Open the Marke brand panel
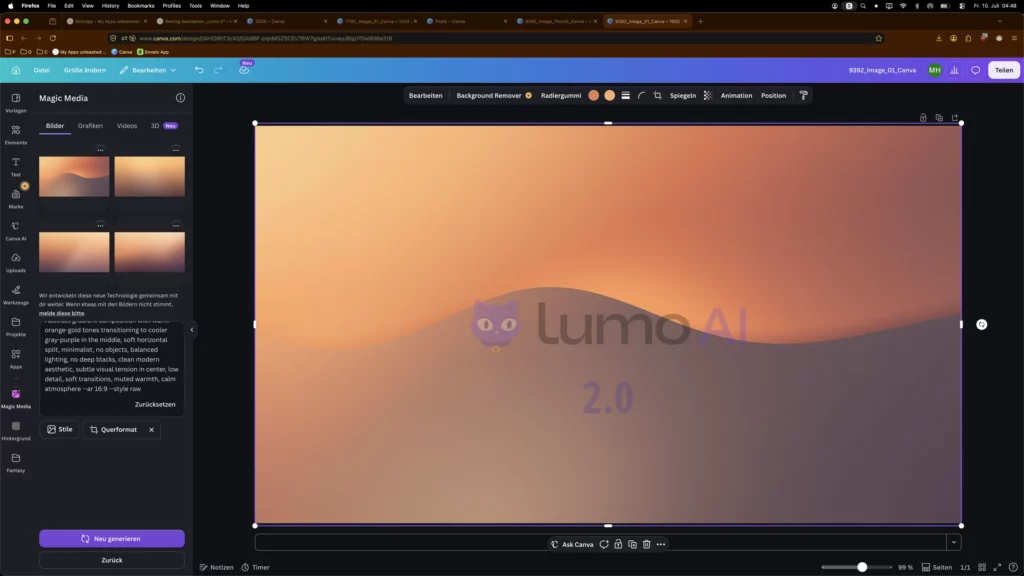The width and height of the screenshot is (1024, 576). (x=16, y=199)
